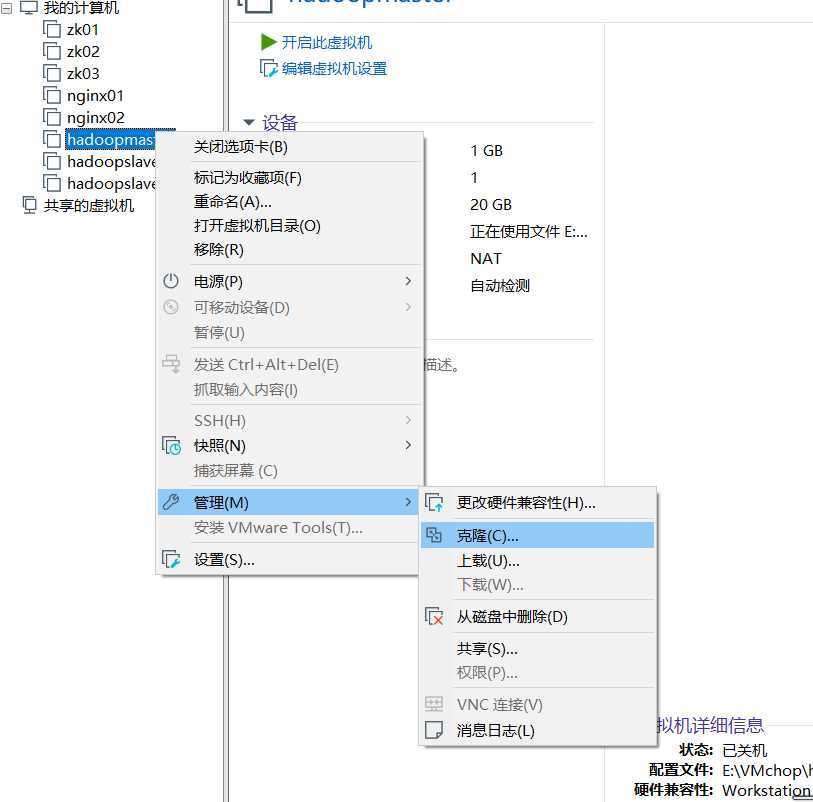Expand the 管理(M) submenu arrow

tap(408, 502)
